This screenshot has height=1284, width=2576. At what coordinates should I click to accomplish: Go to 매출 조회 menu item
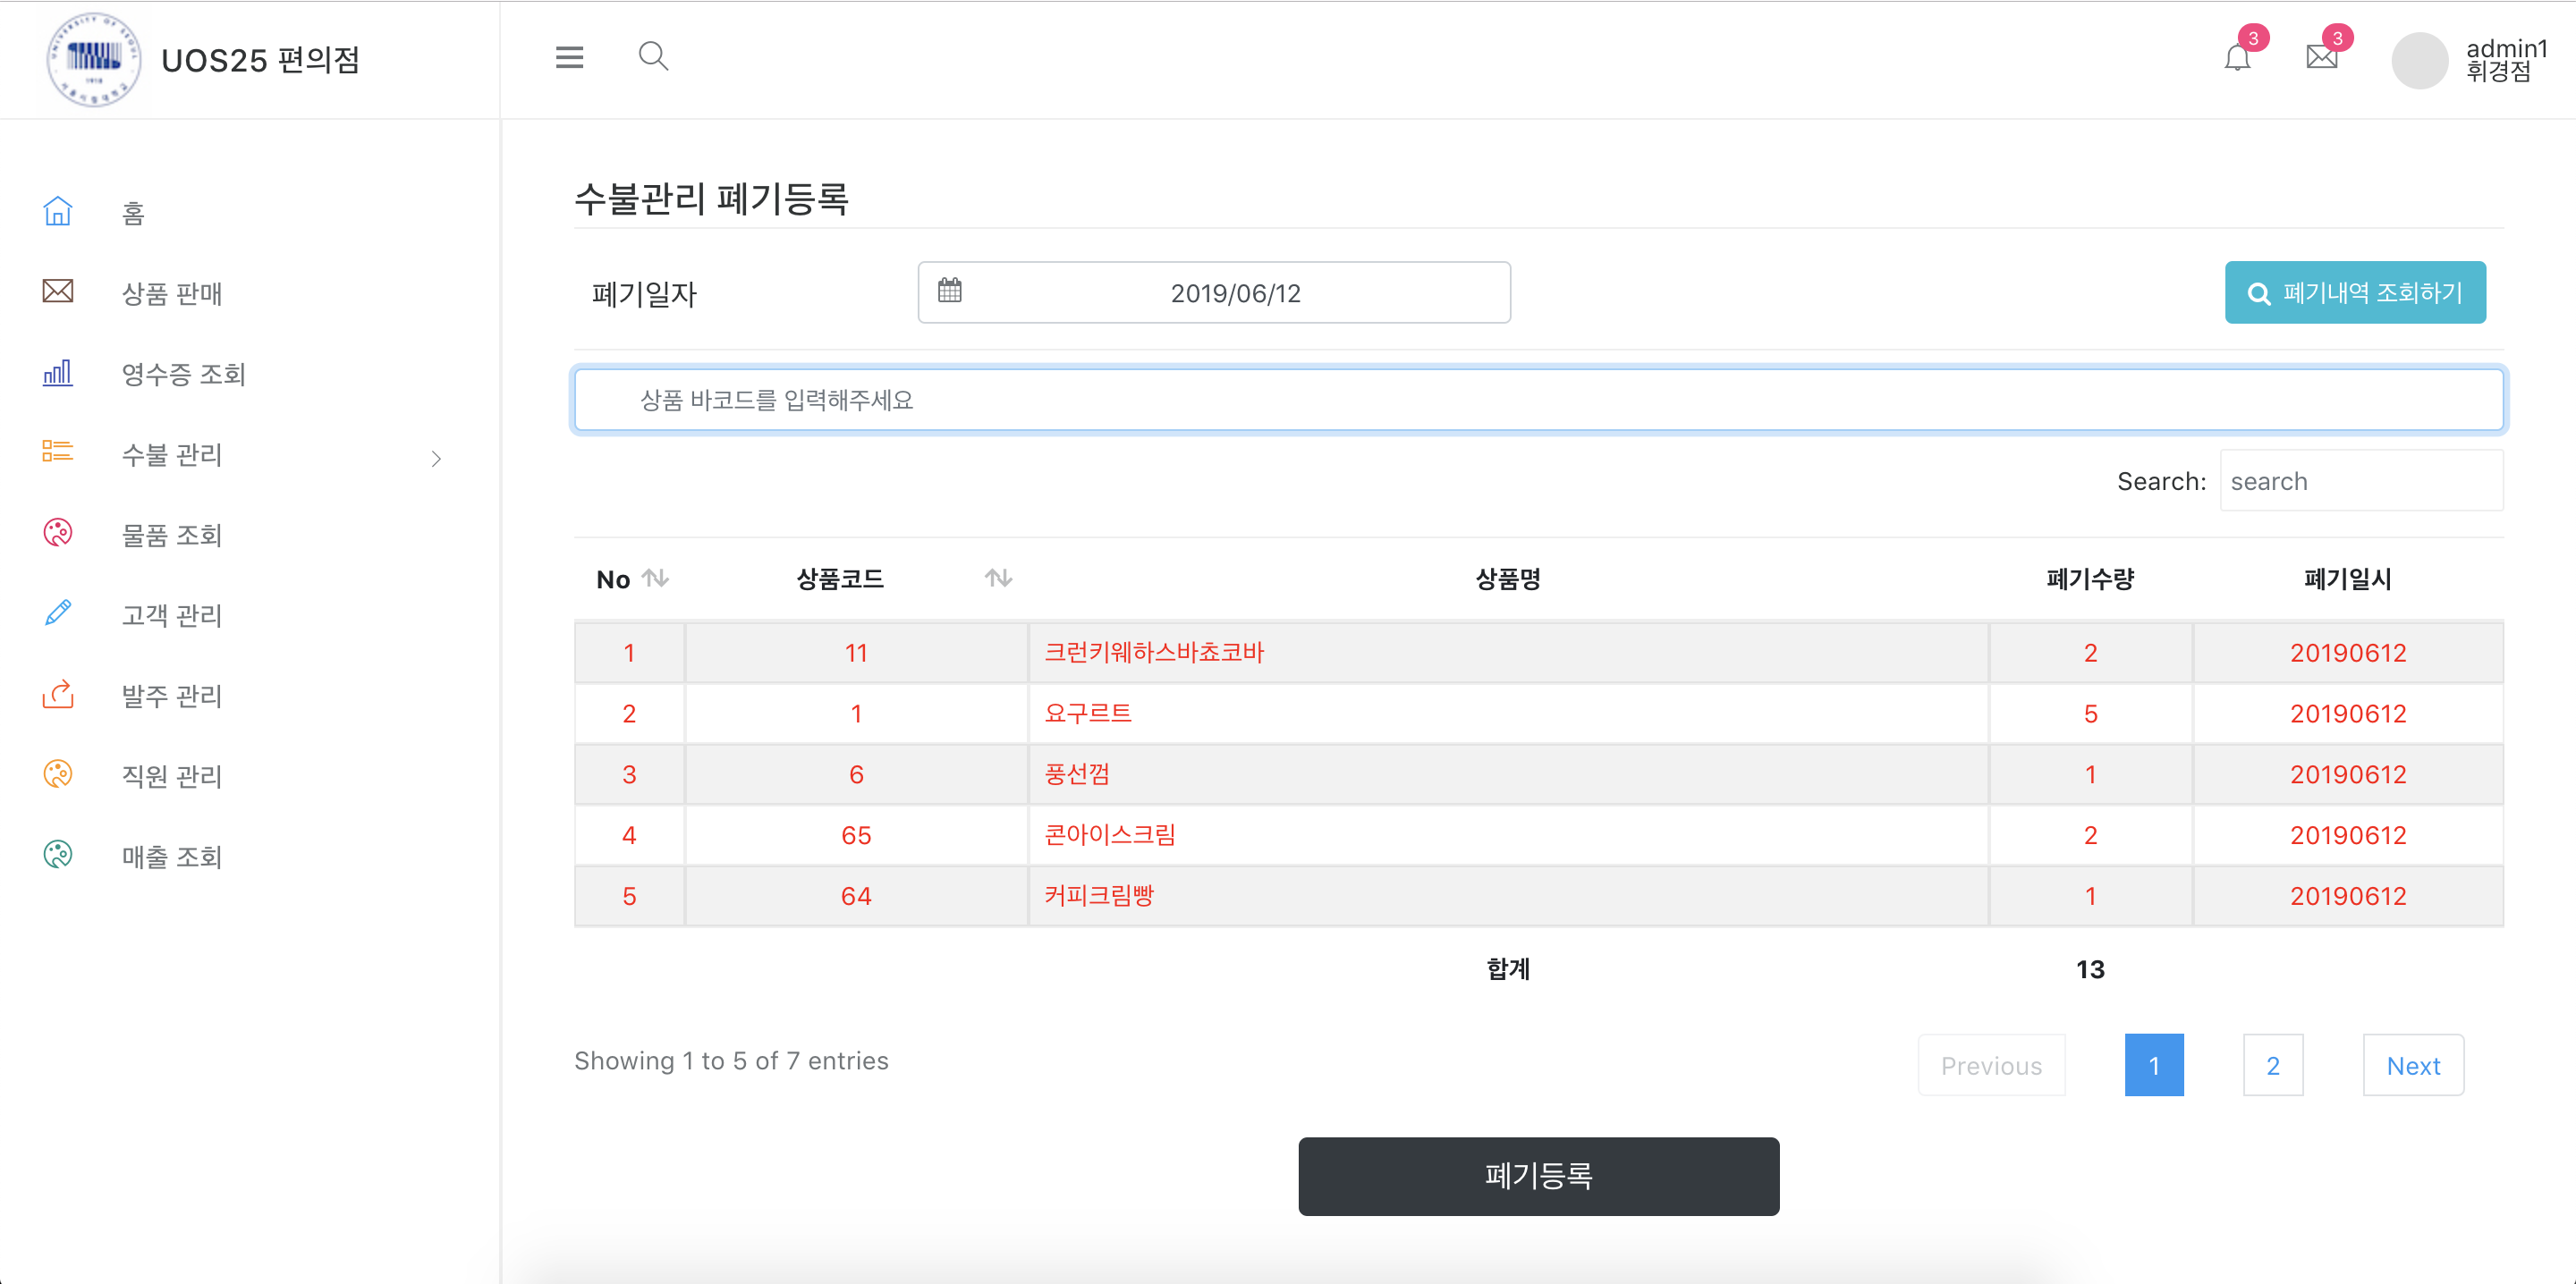click(171, 856)
